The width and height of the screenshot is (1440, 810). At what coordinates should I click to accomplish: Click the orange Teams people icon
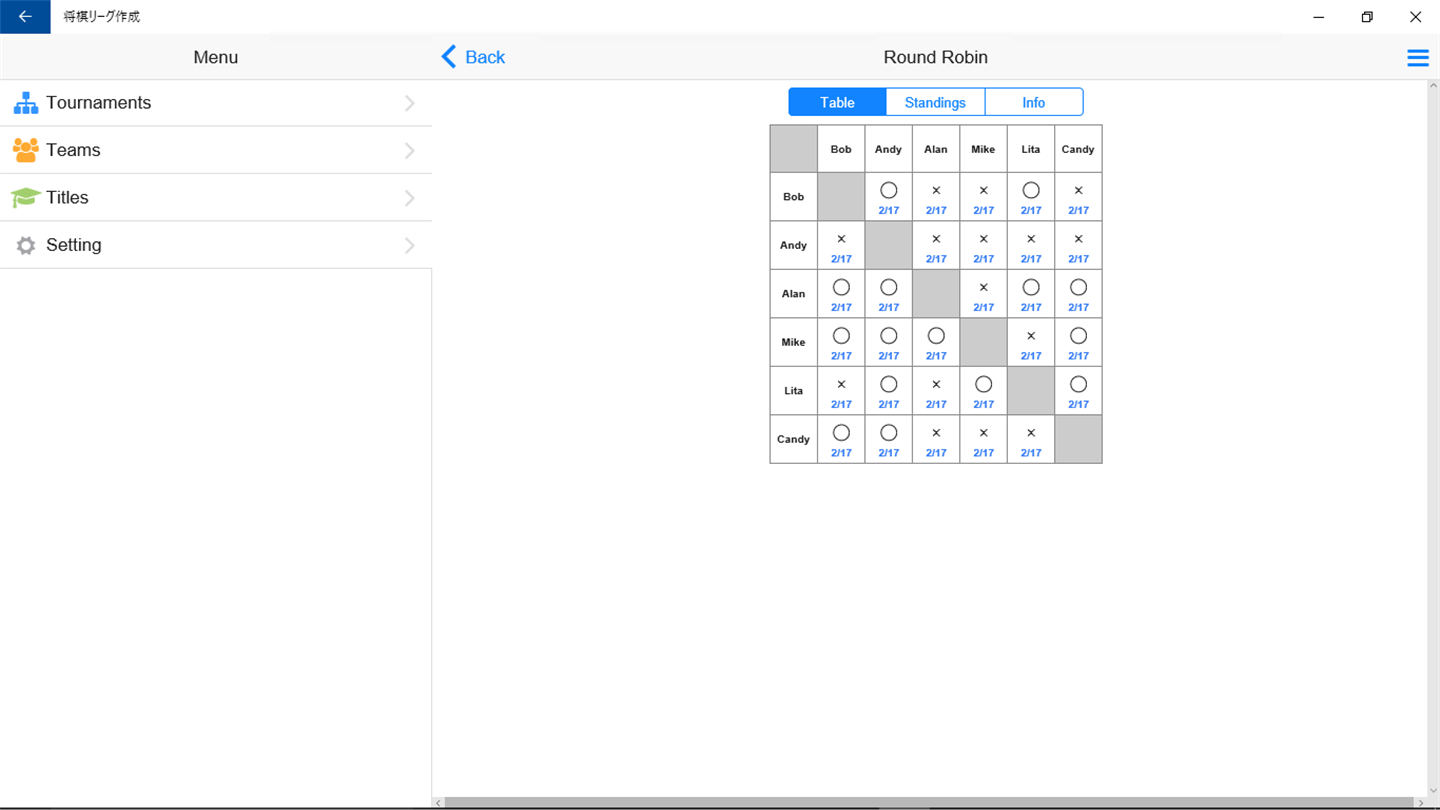25,150
